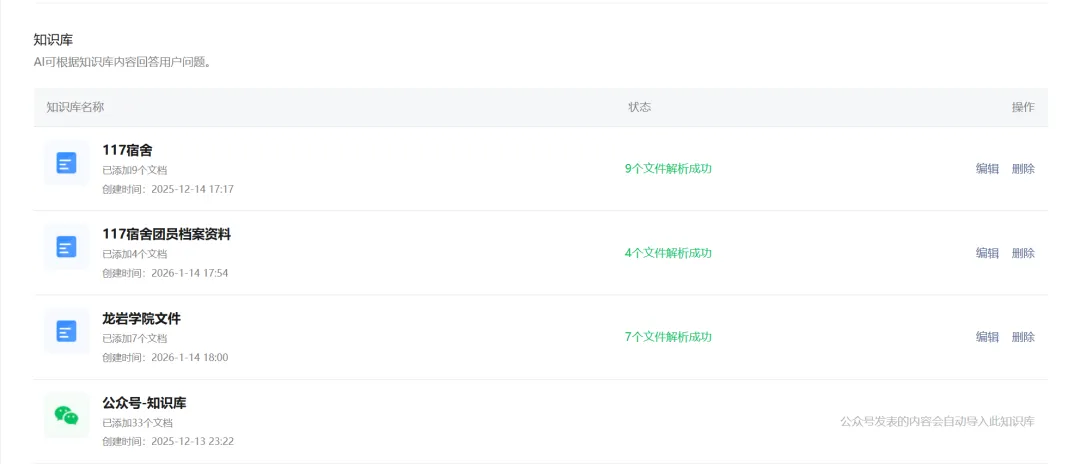Click the 知识库名称 column header
The width and height of the screenshot is (1080, 464).
coord(75,107)
